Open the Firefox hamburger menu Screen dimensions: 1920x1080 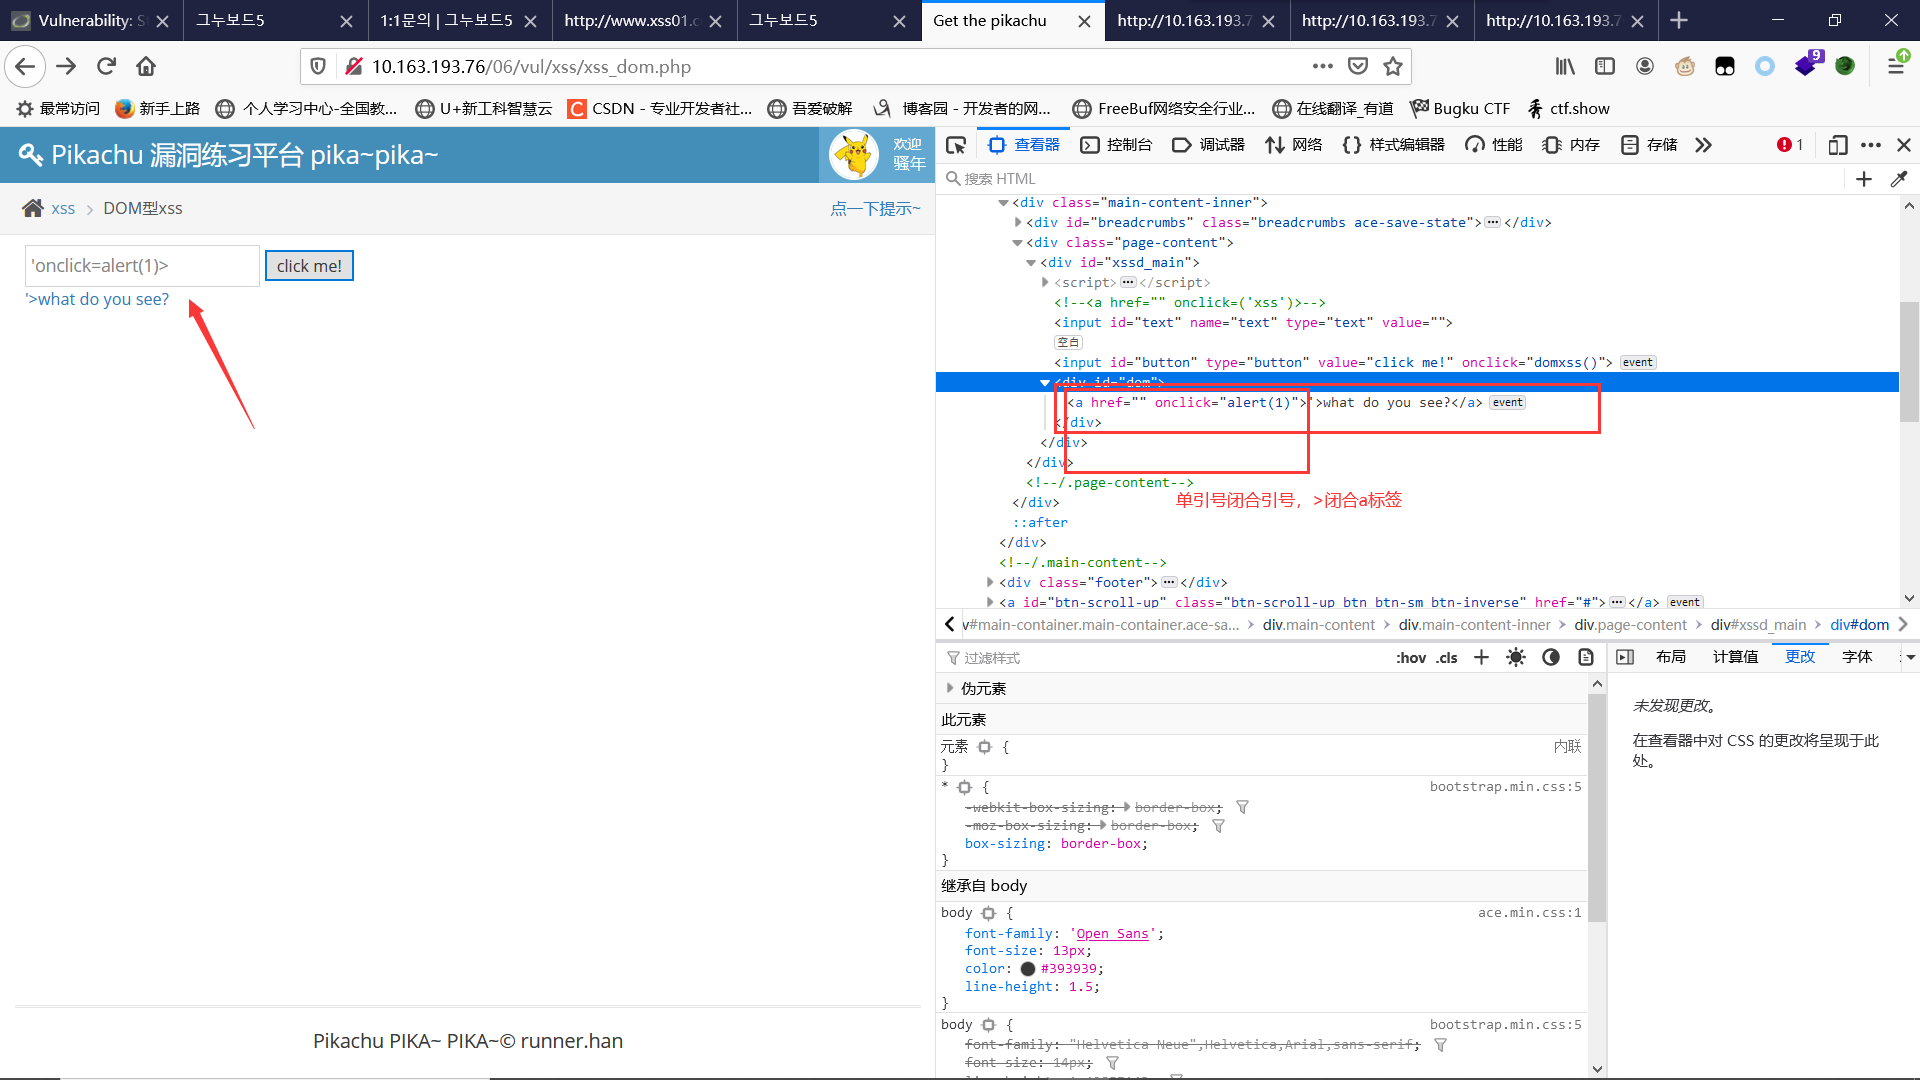pyautogui.click(x=1896, y=66)
